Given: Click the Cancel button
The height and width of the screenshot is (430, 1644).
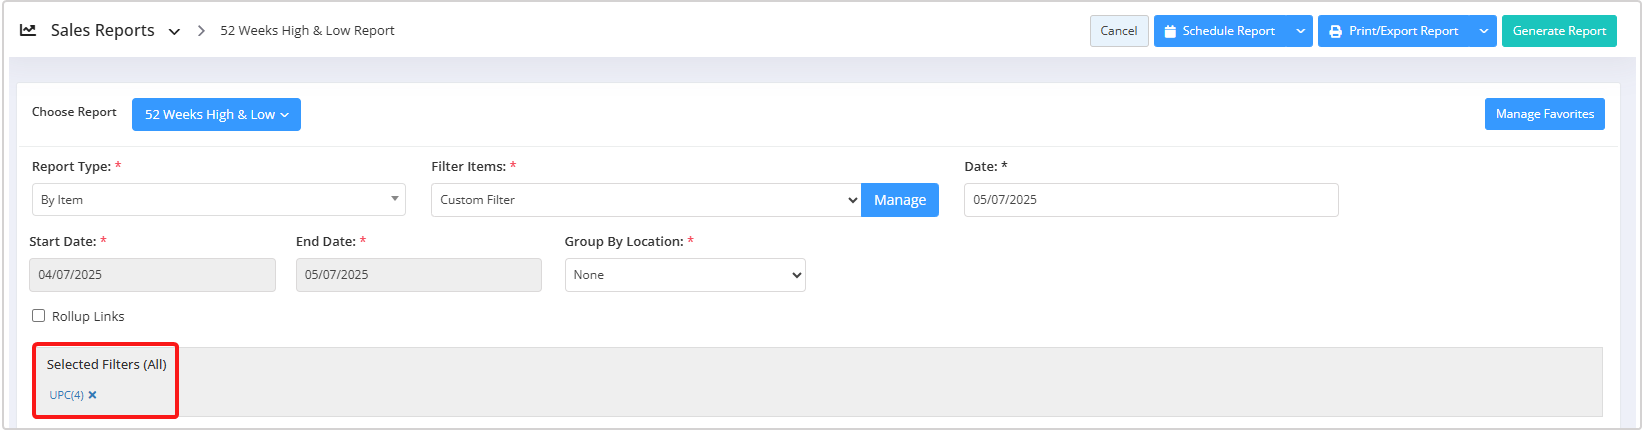Looking at the screenshot, I should (x=1119, y=31).
